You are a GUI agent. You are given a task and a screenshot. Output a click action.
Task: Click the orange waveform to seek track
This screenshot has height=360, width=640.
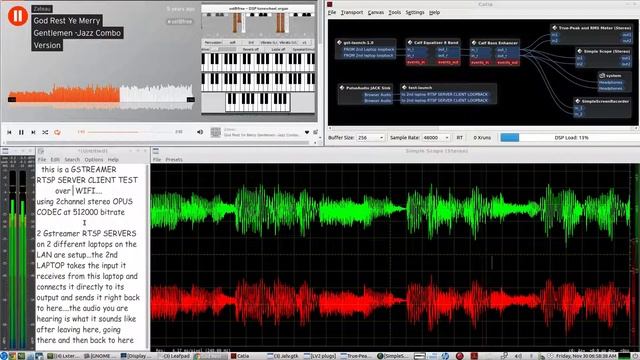(64, 94)
